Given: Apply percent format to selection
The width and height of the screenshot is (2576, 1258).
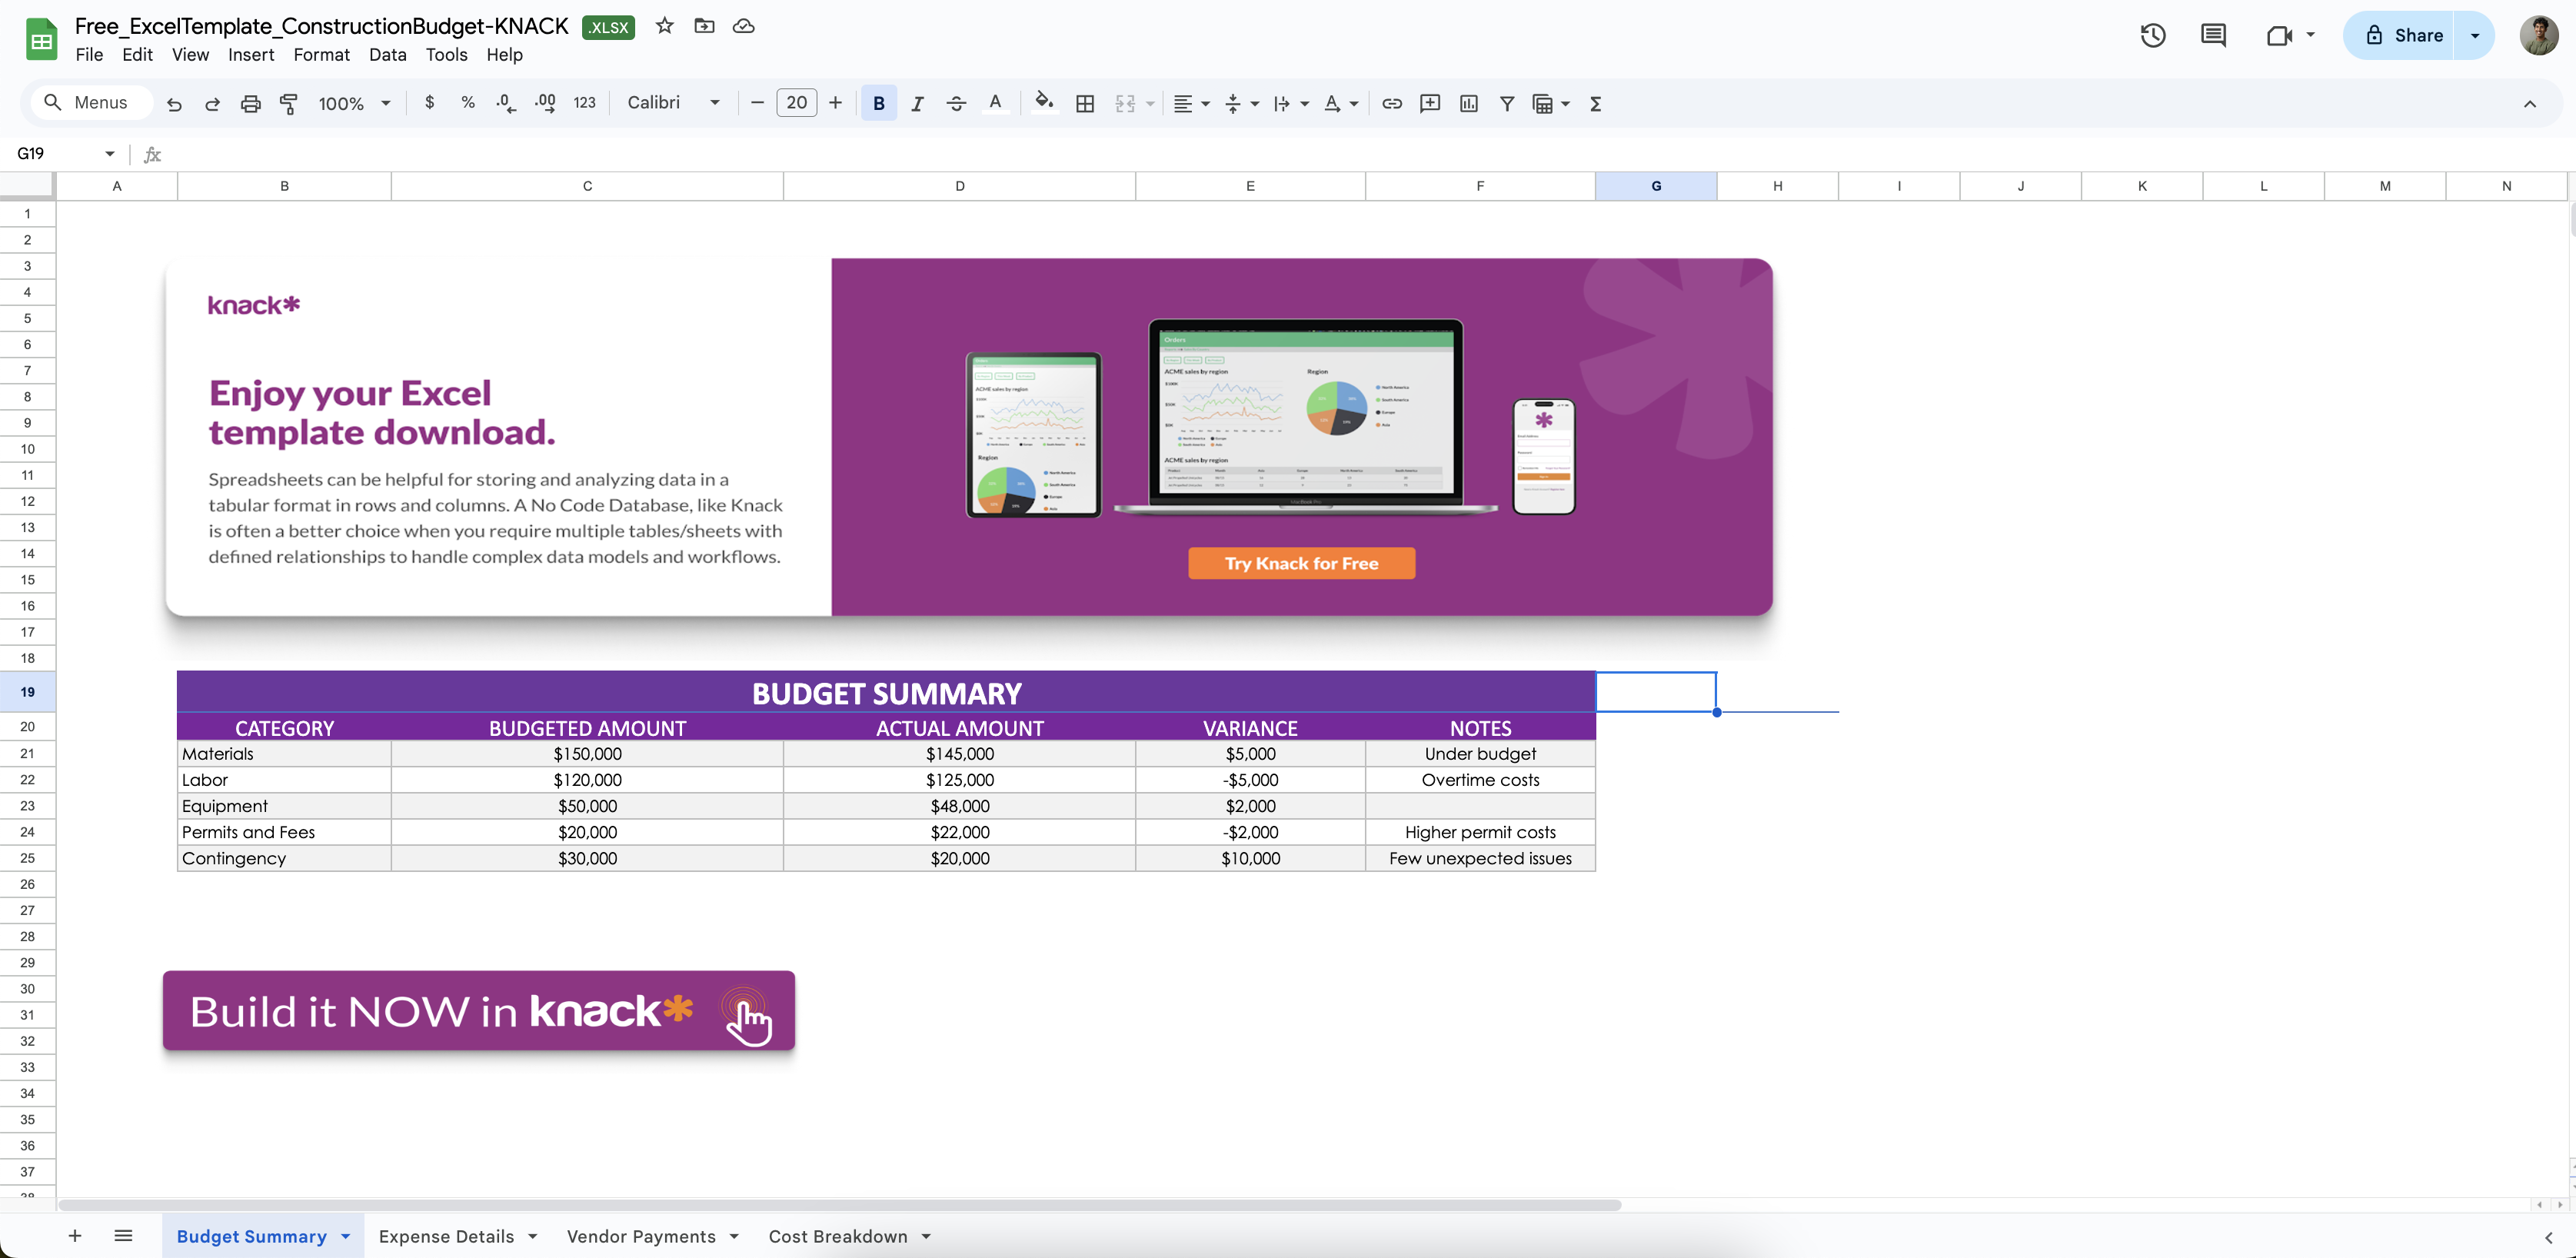Looking at the screenshot, I should 467,103.
